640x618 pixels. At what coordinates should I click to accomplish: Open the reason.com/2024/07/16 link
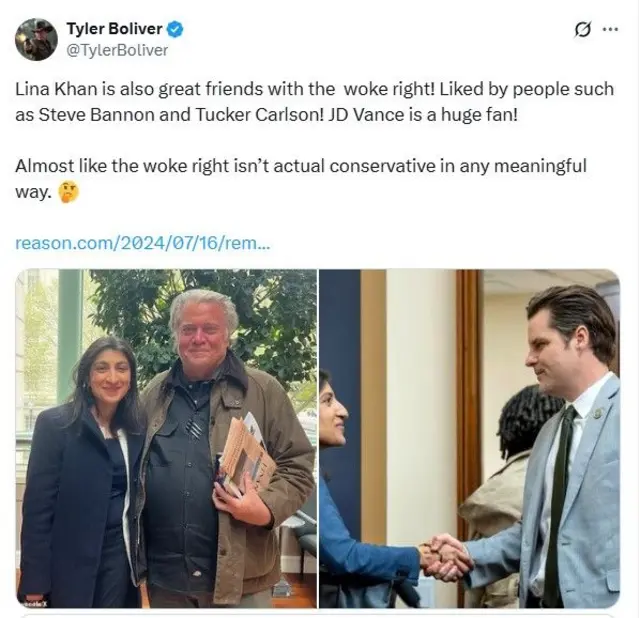(x=142, y=243)
